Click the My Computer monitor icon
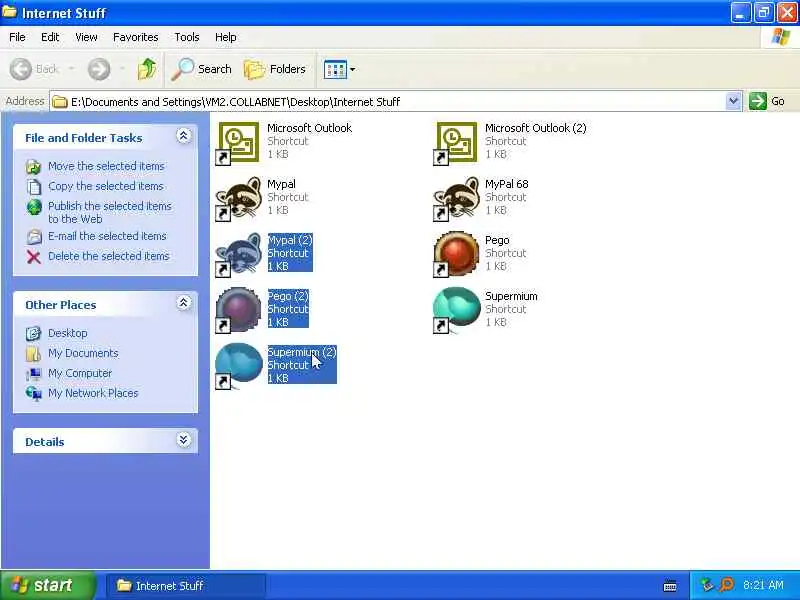This screenshot has width=800, height=600. [x=34, y=373]
